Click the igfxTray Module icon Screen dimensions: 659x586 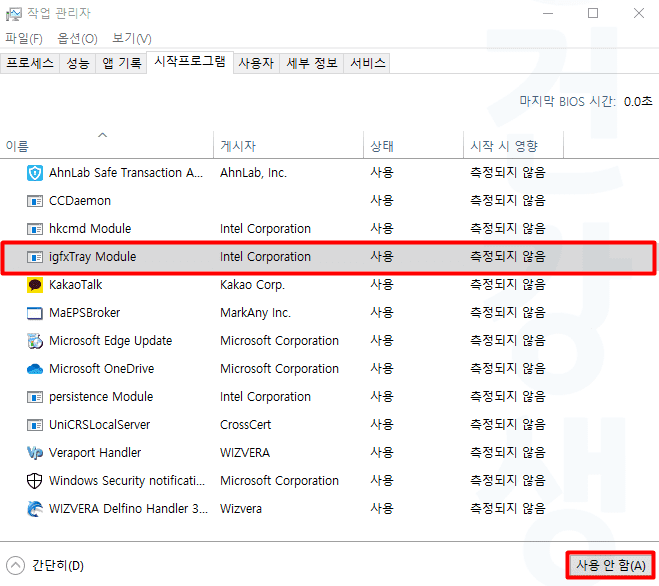coord(35,257)
